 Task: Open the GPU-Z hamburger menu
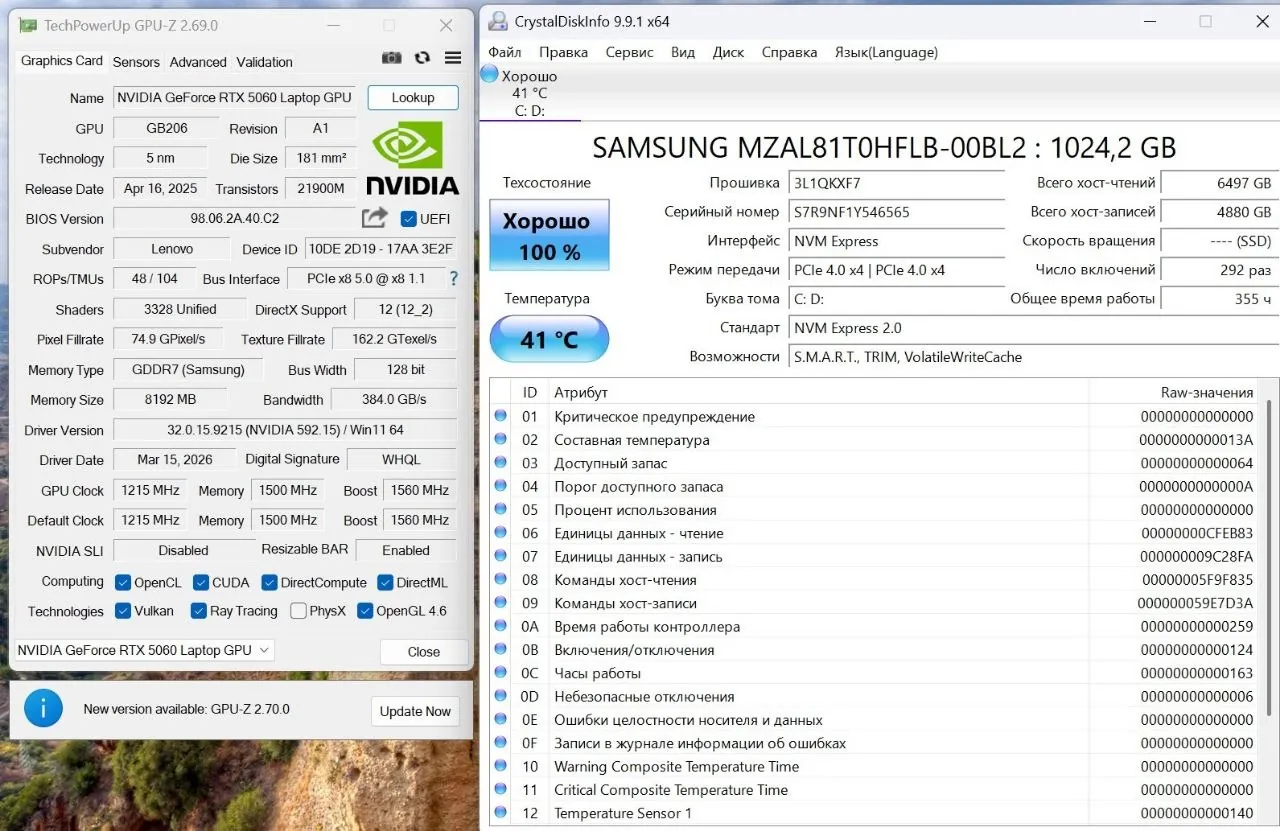coord(453,59)
